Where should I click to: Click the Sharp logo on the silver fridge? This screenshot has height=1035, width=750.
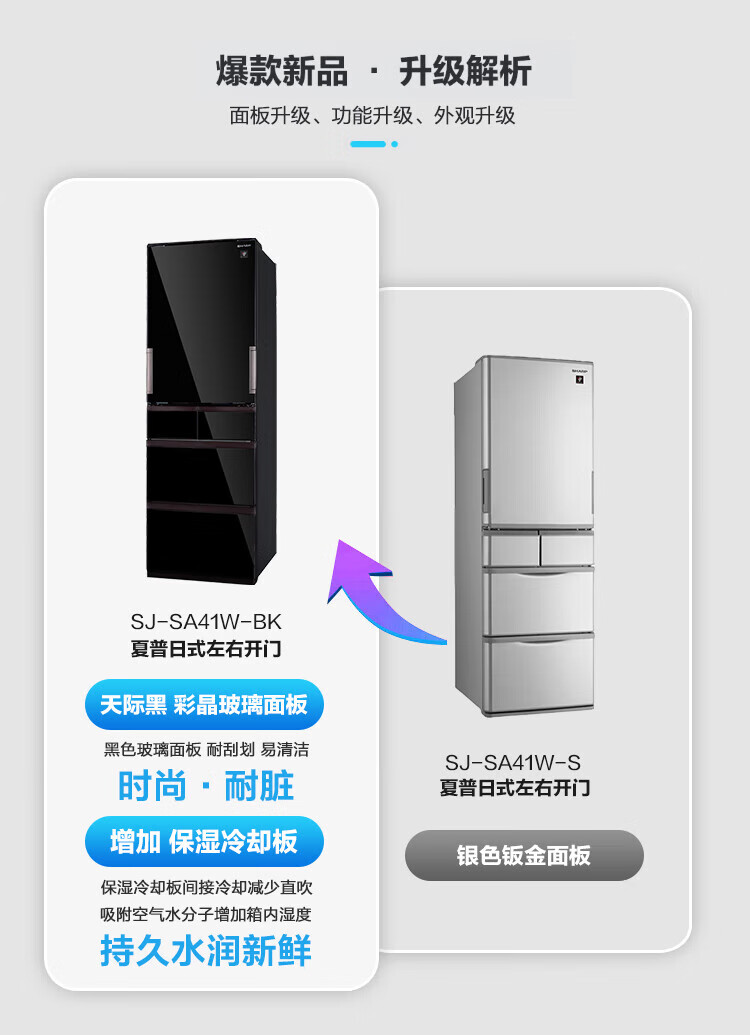point(580,375)
